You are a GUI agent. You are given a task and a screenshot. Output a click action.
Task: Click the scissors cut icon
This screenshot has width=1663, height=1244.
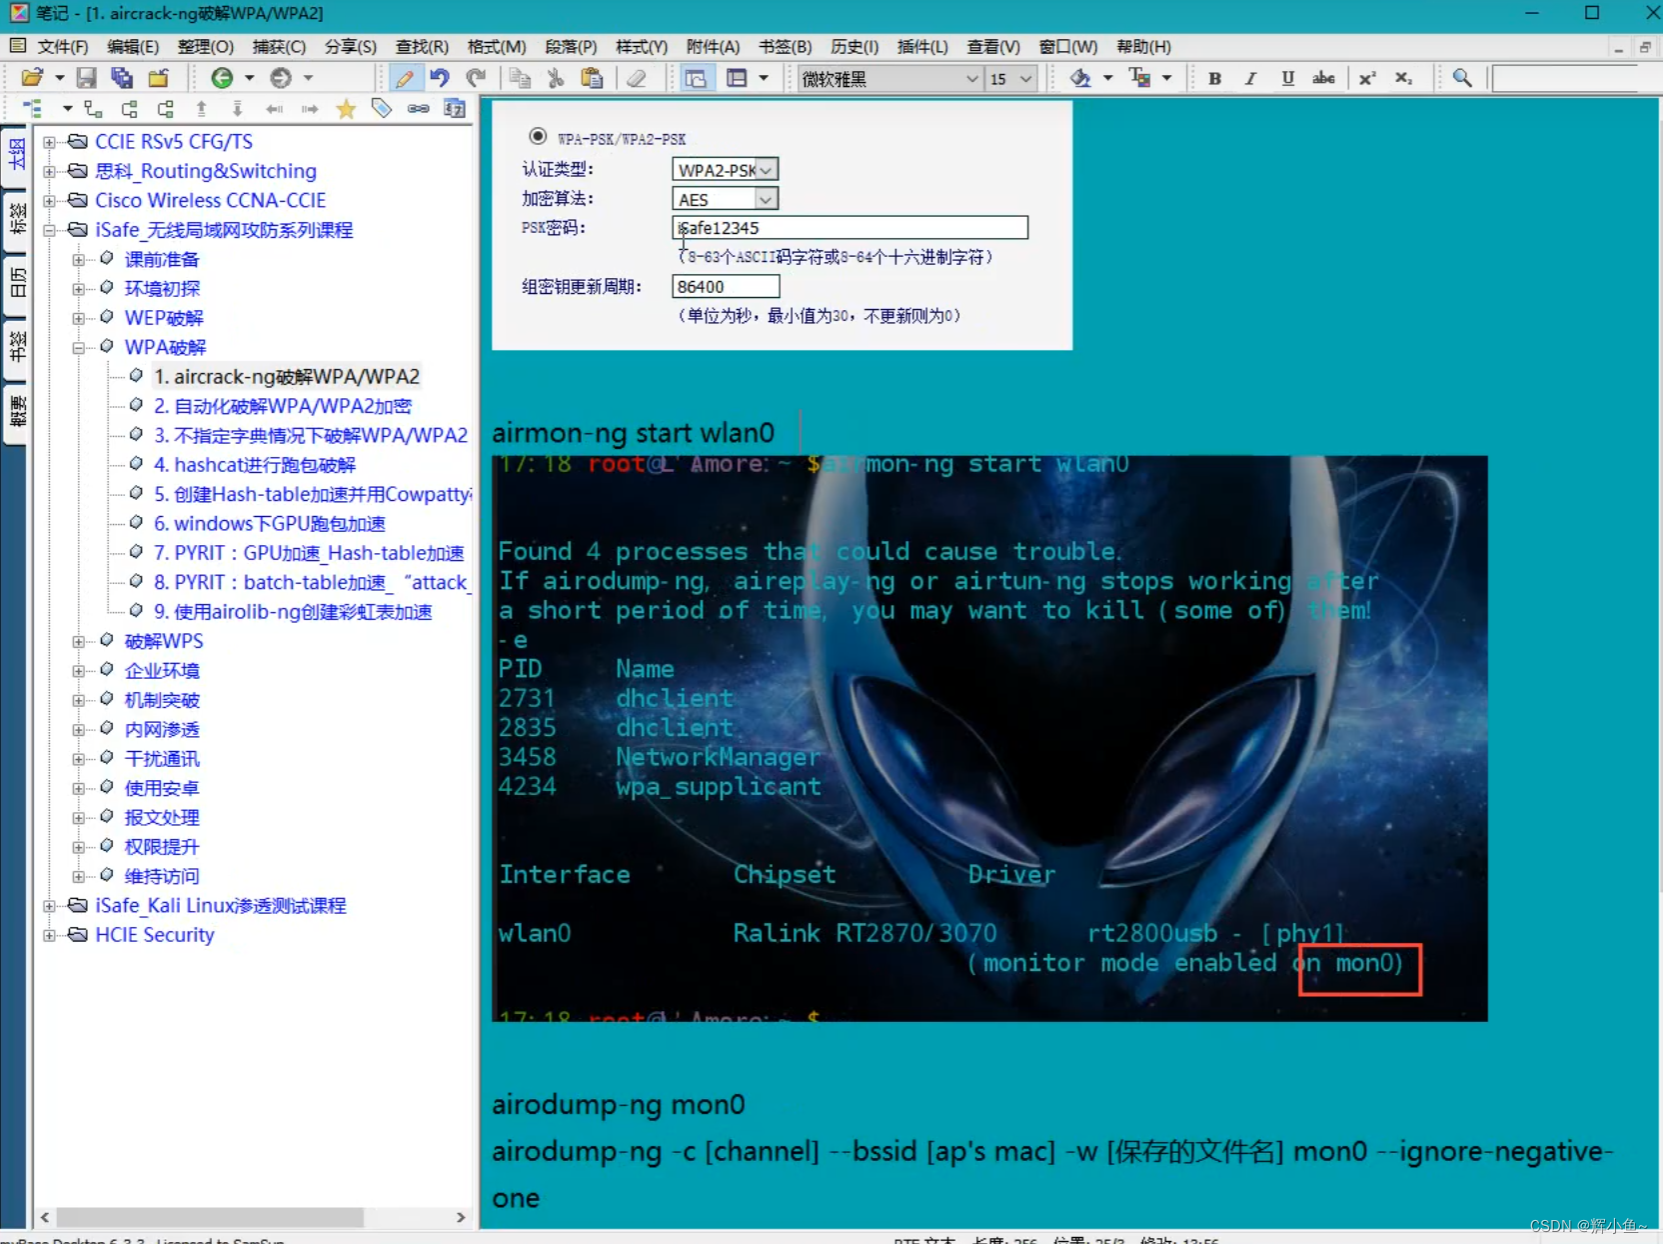556,78
